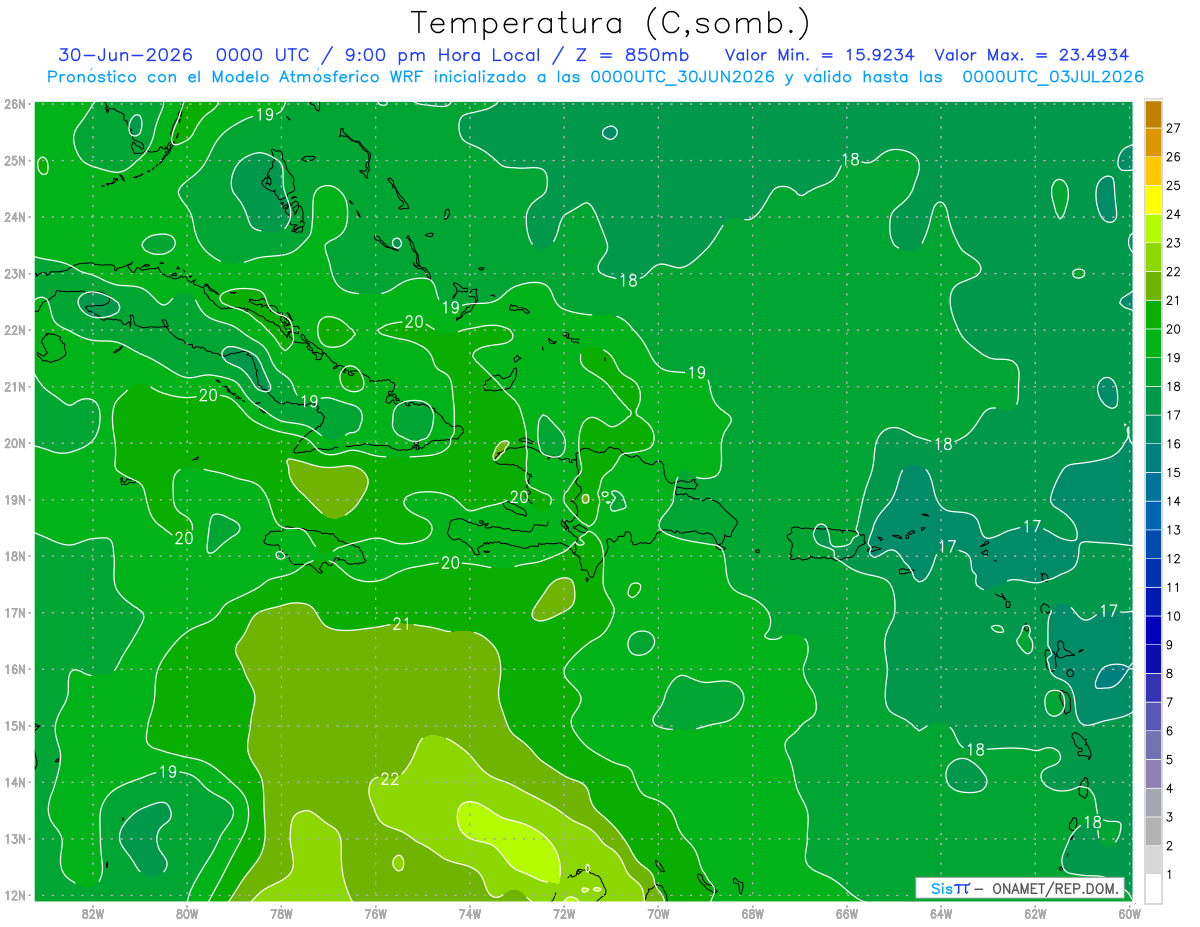
Task: Pick the 66W longitude label
Action: pyautogui.click(x=847, y=912)
